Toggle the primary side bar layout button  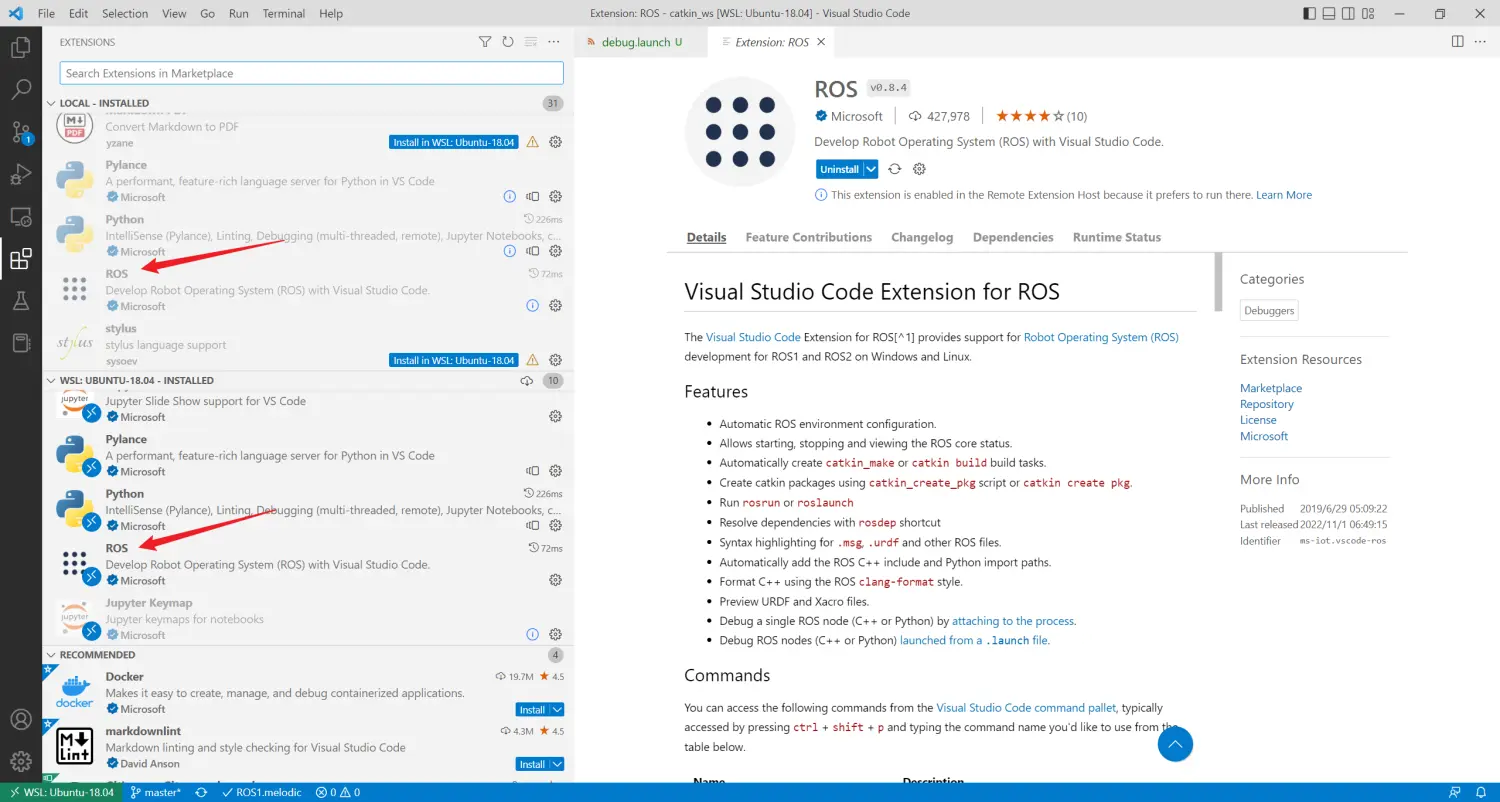[1310, 14]
